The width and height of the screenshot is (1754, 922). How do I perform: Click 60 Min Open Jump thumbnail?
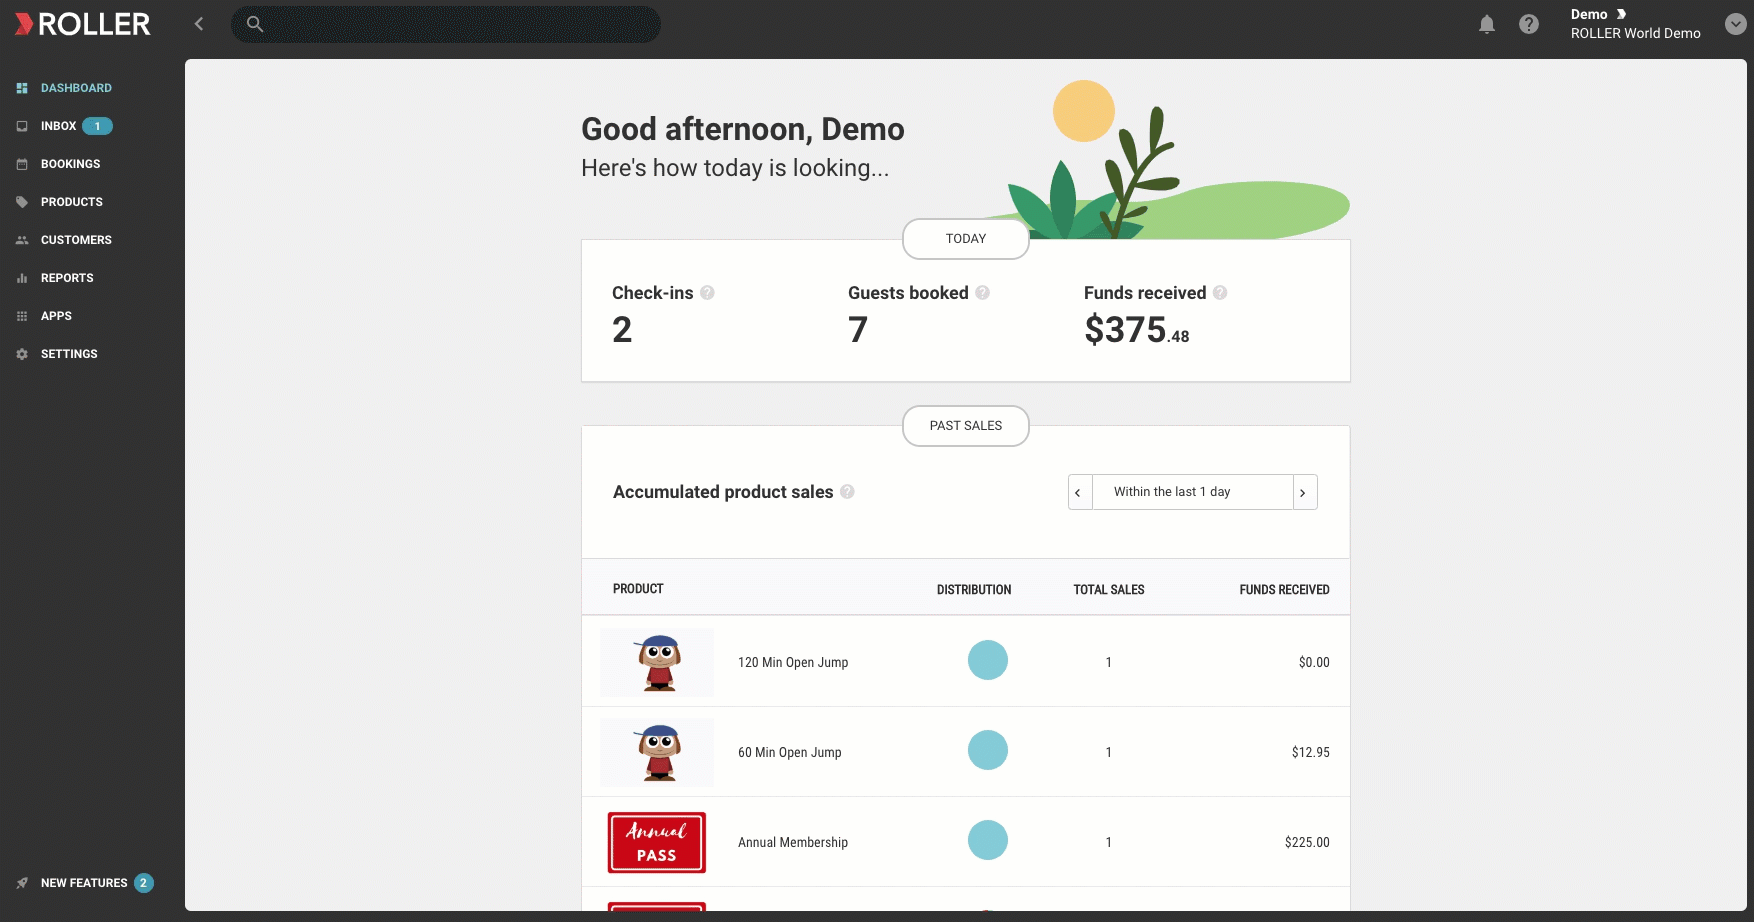point(657,752)
